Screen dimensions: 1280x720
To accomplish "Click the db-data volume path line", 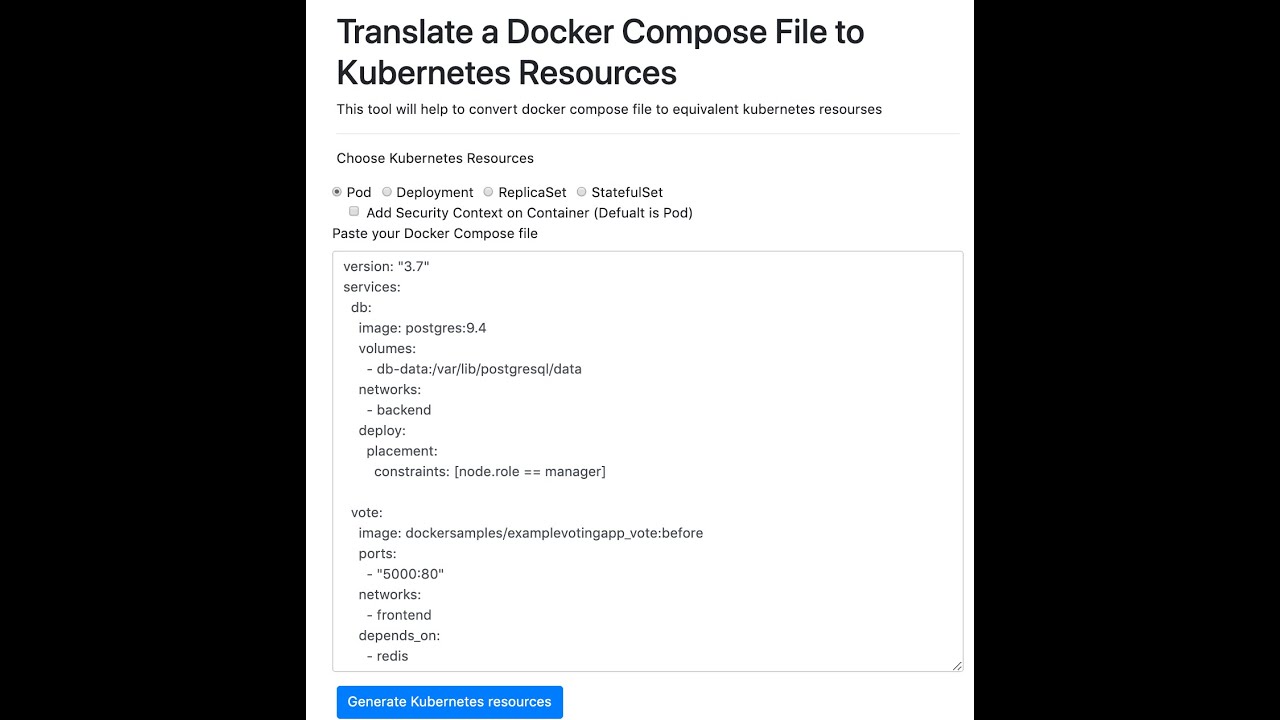I will (x=473, y=369).
